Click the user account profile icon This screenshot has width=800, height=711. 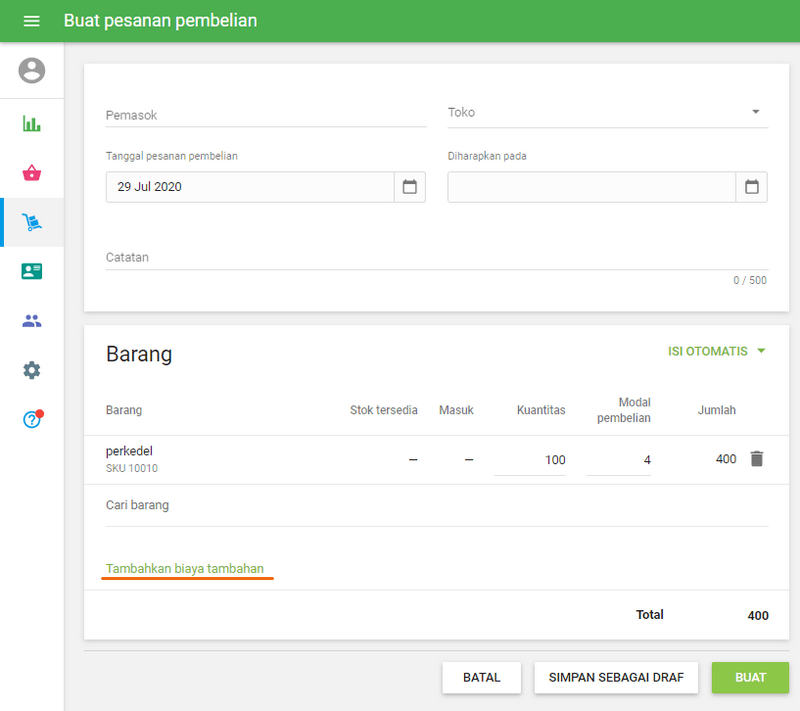point(32,70)
